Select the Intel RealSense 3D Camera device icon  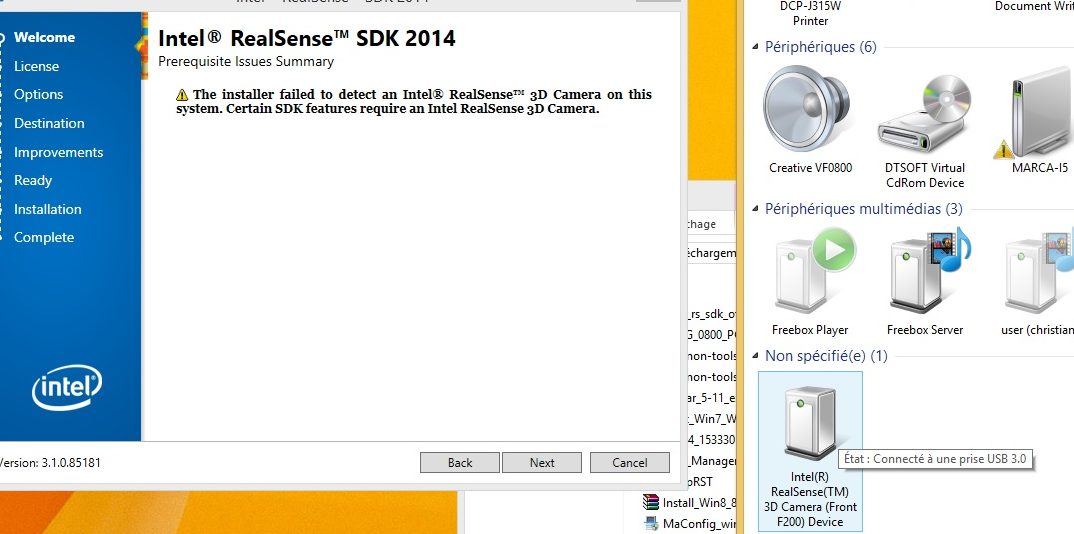tap(811, 423)
